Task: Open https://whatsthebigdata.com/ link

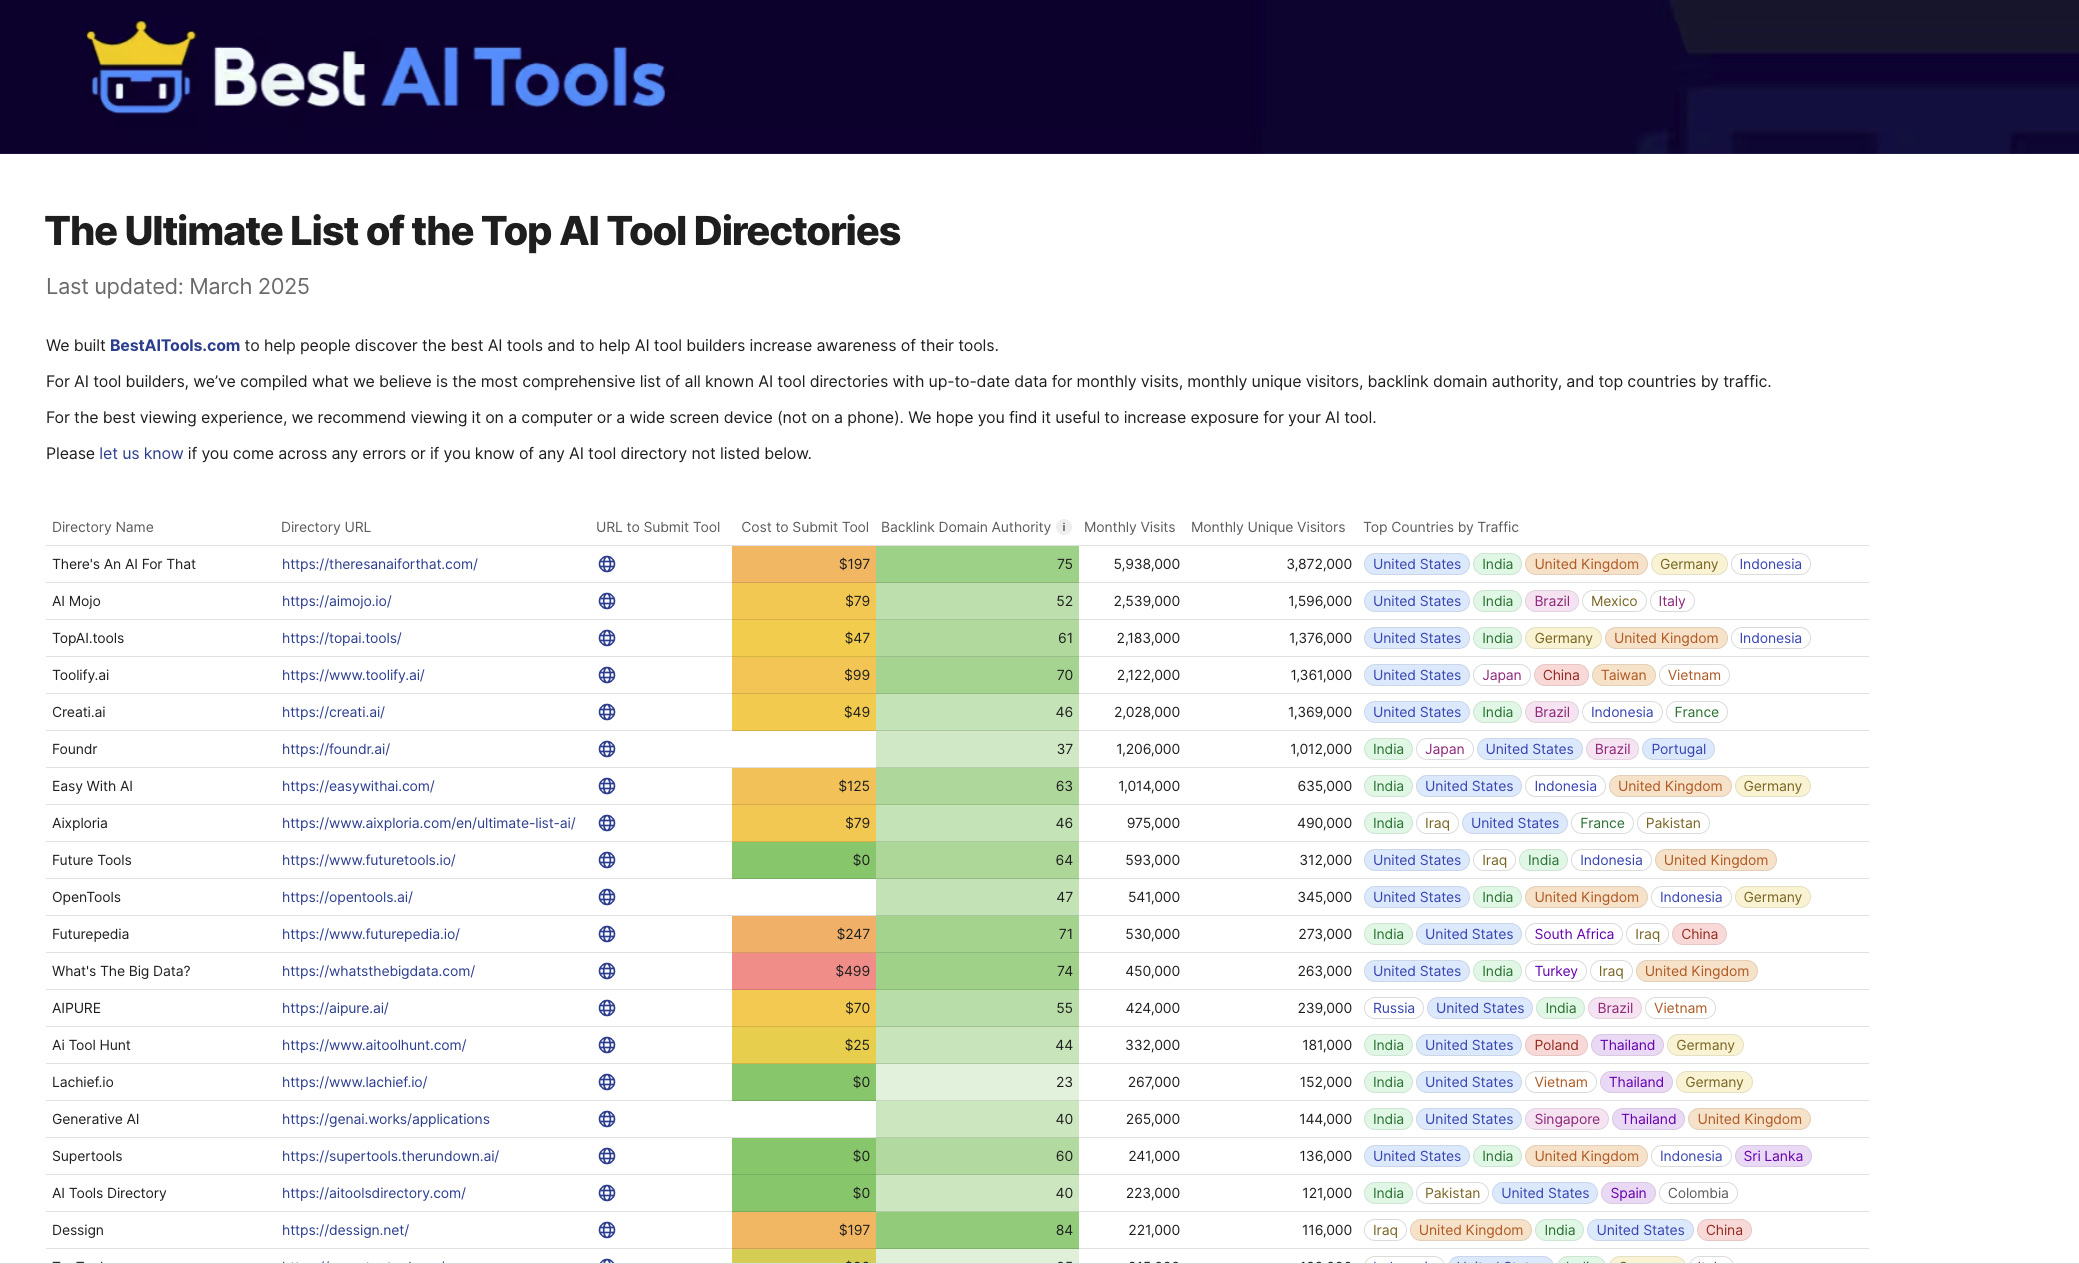Action: pyautogui.click(x=378, y=971)
